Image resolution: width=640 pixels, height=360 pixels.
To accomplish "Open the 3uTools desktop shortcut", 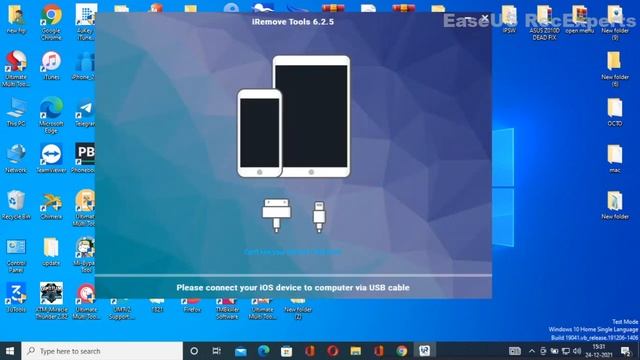I will pos(16,298).
